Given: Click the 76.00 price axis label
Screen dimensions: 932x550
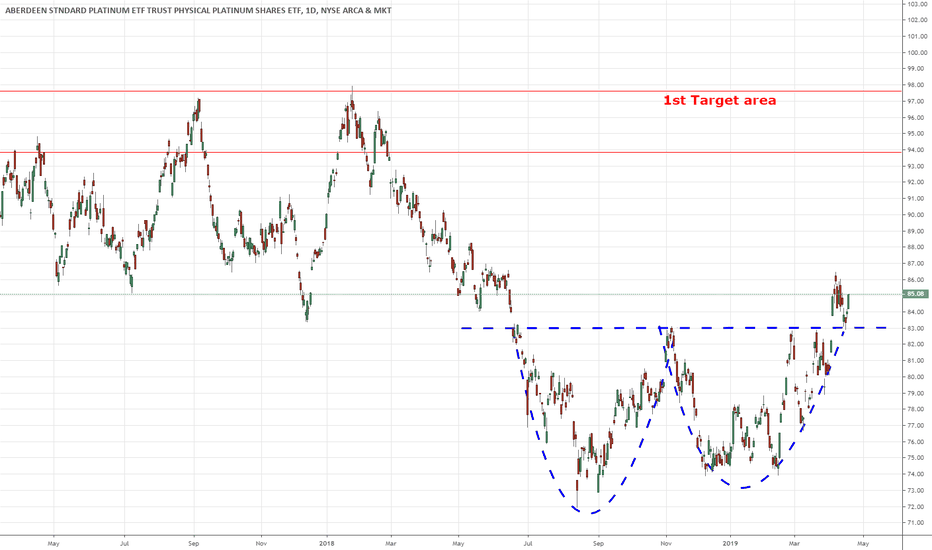Looking at the screenshot, I should (915, 442).
